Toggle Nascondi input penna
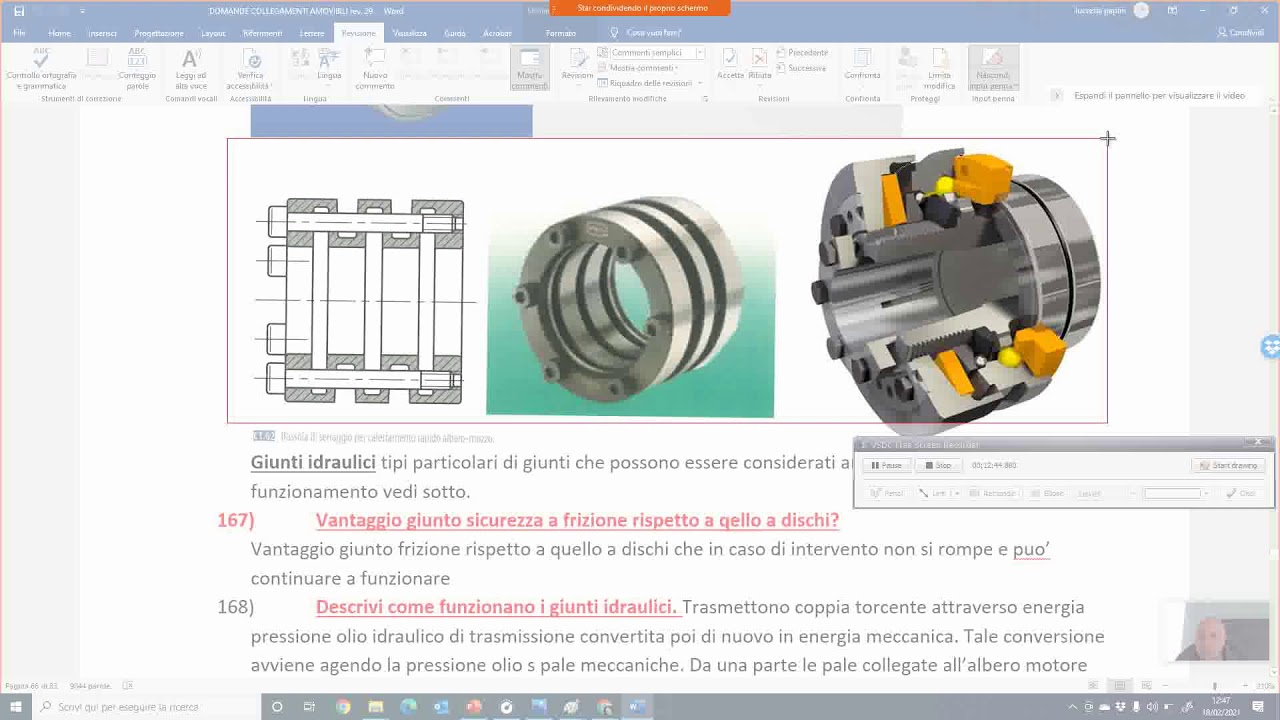1280x720 pixels. click(x=993, y=69)
